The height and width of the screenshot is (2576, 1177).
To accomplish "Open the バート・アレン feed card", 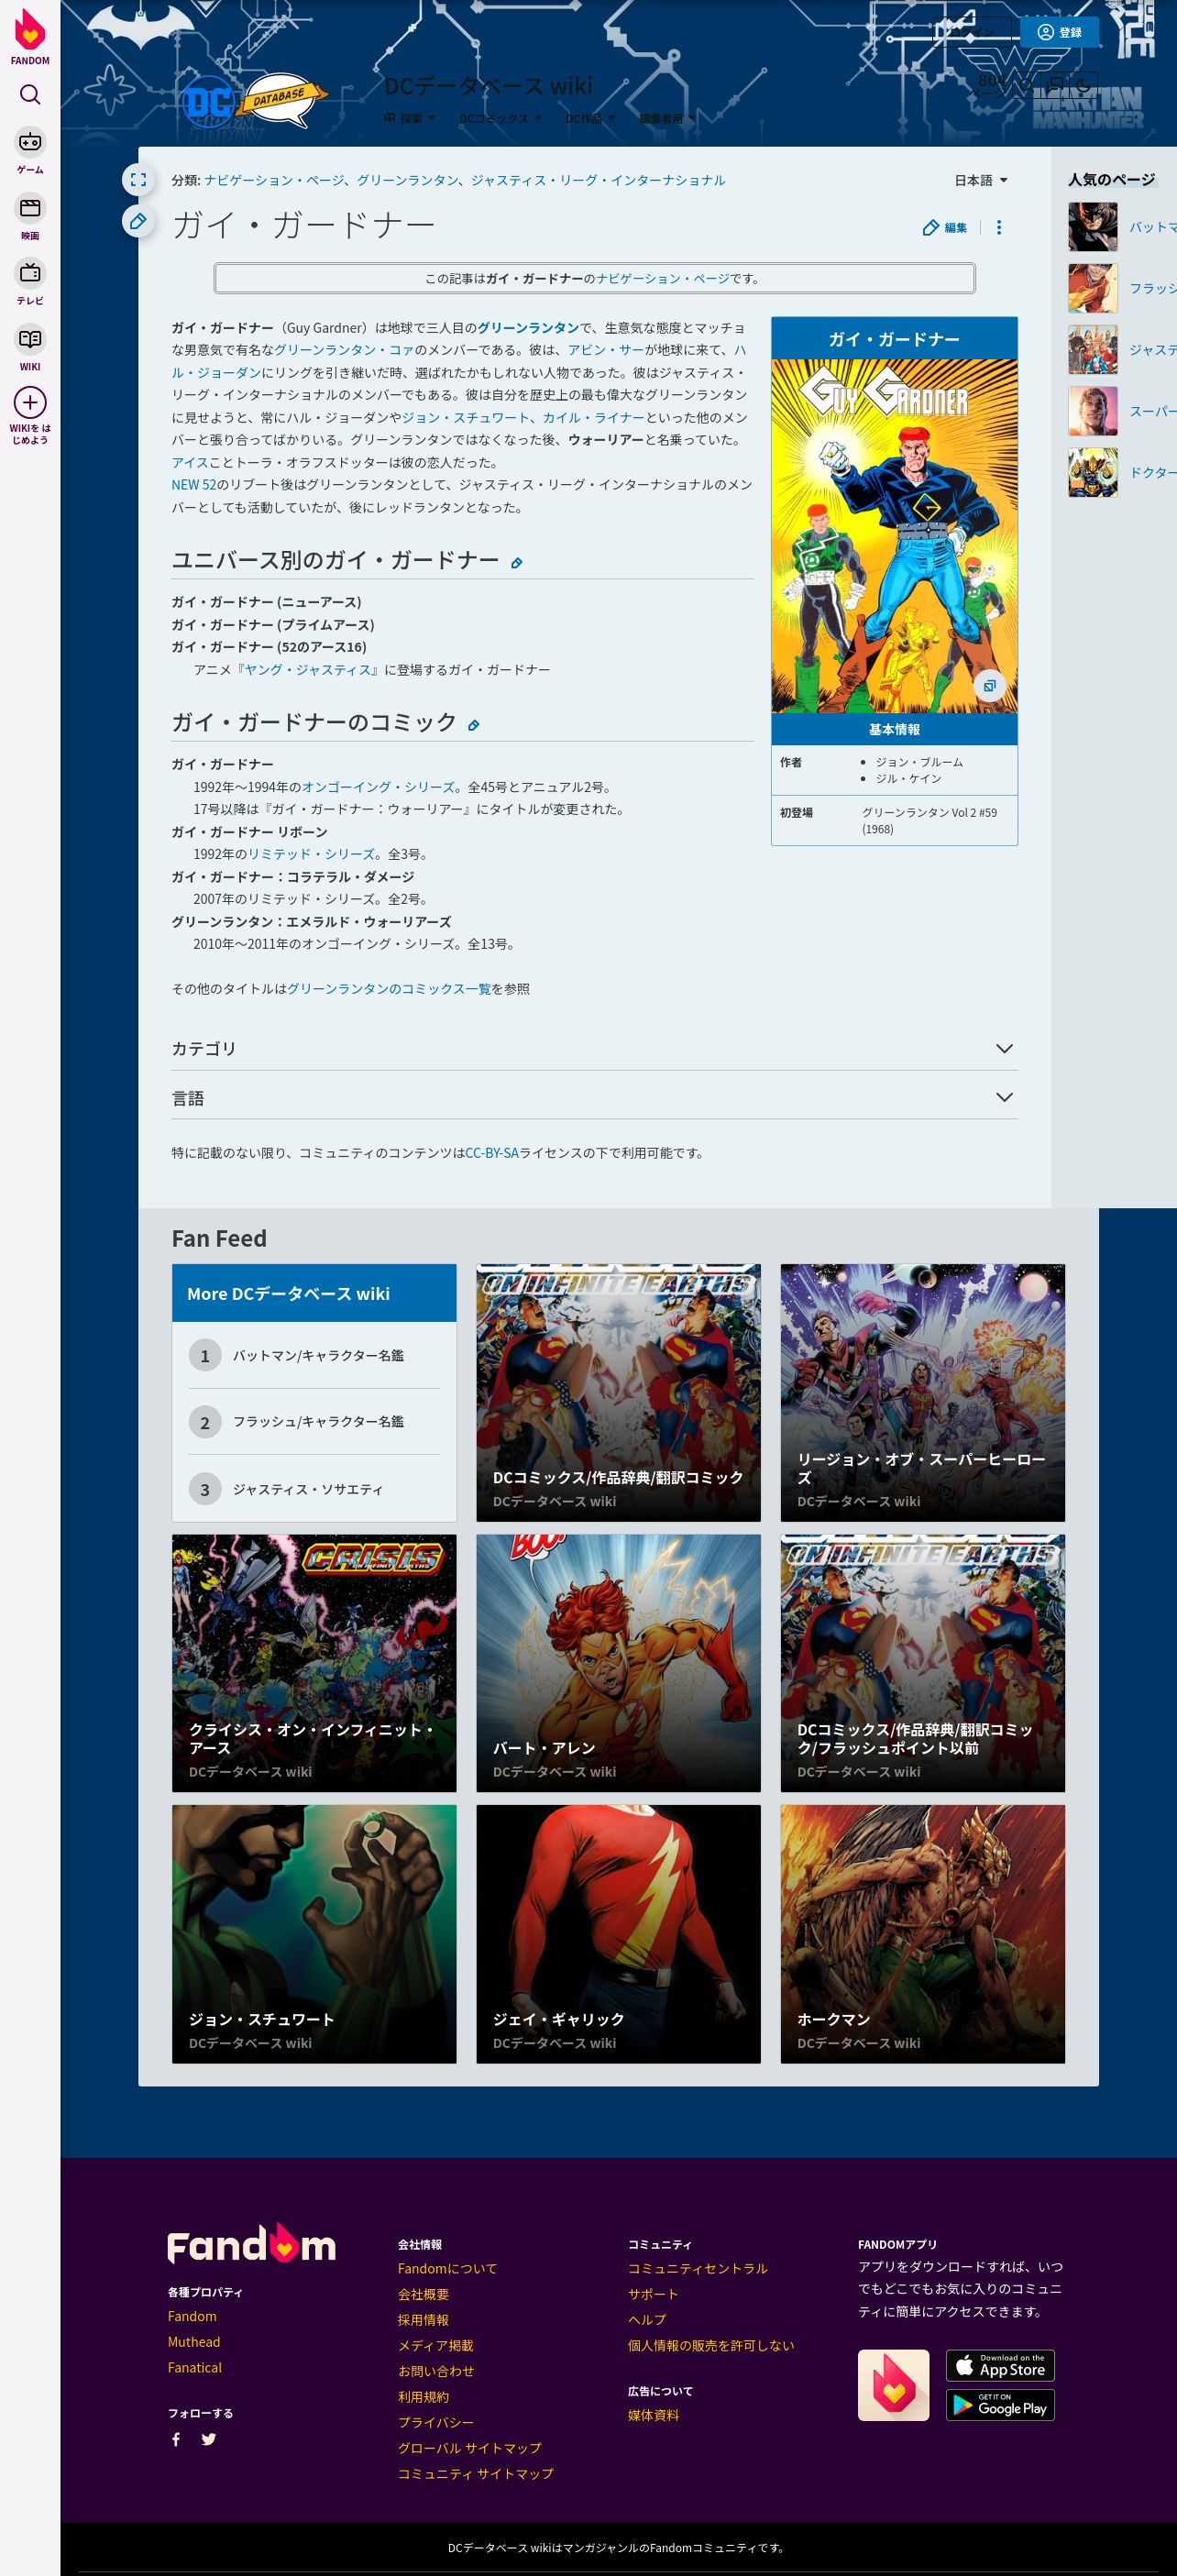I will (x=618, y=1663).
